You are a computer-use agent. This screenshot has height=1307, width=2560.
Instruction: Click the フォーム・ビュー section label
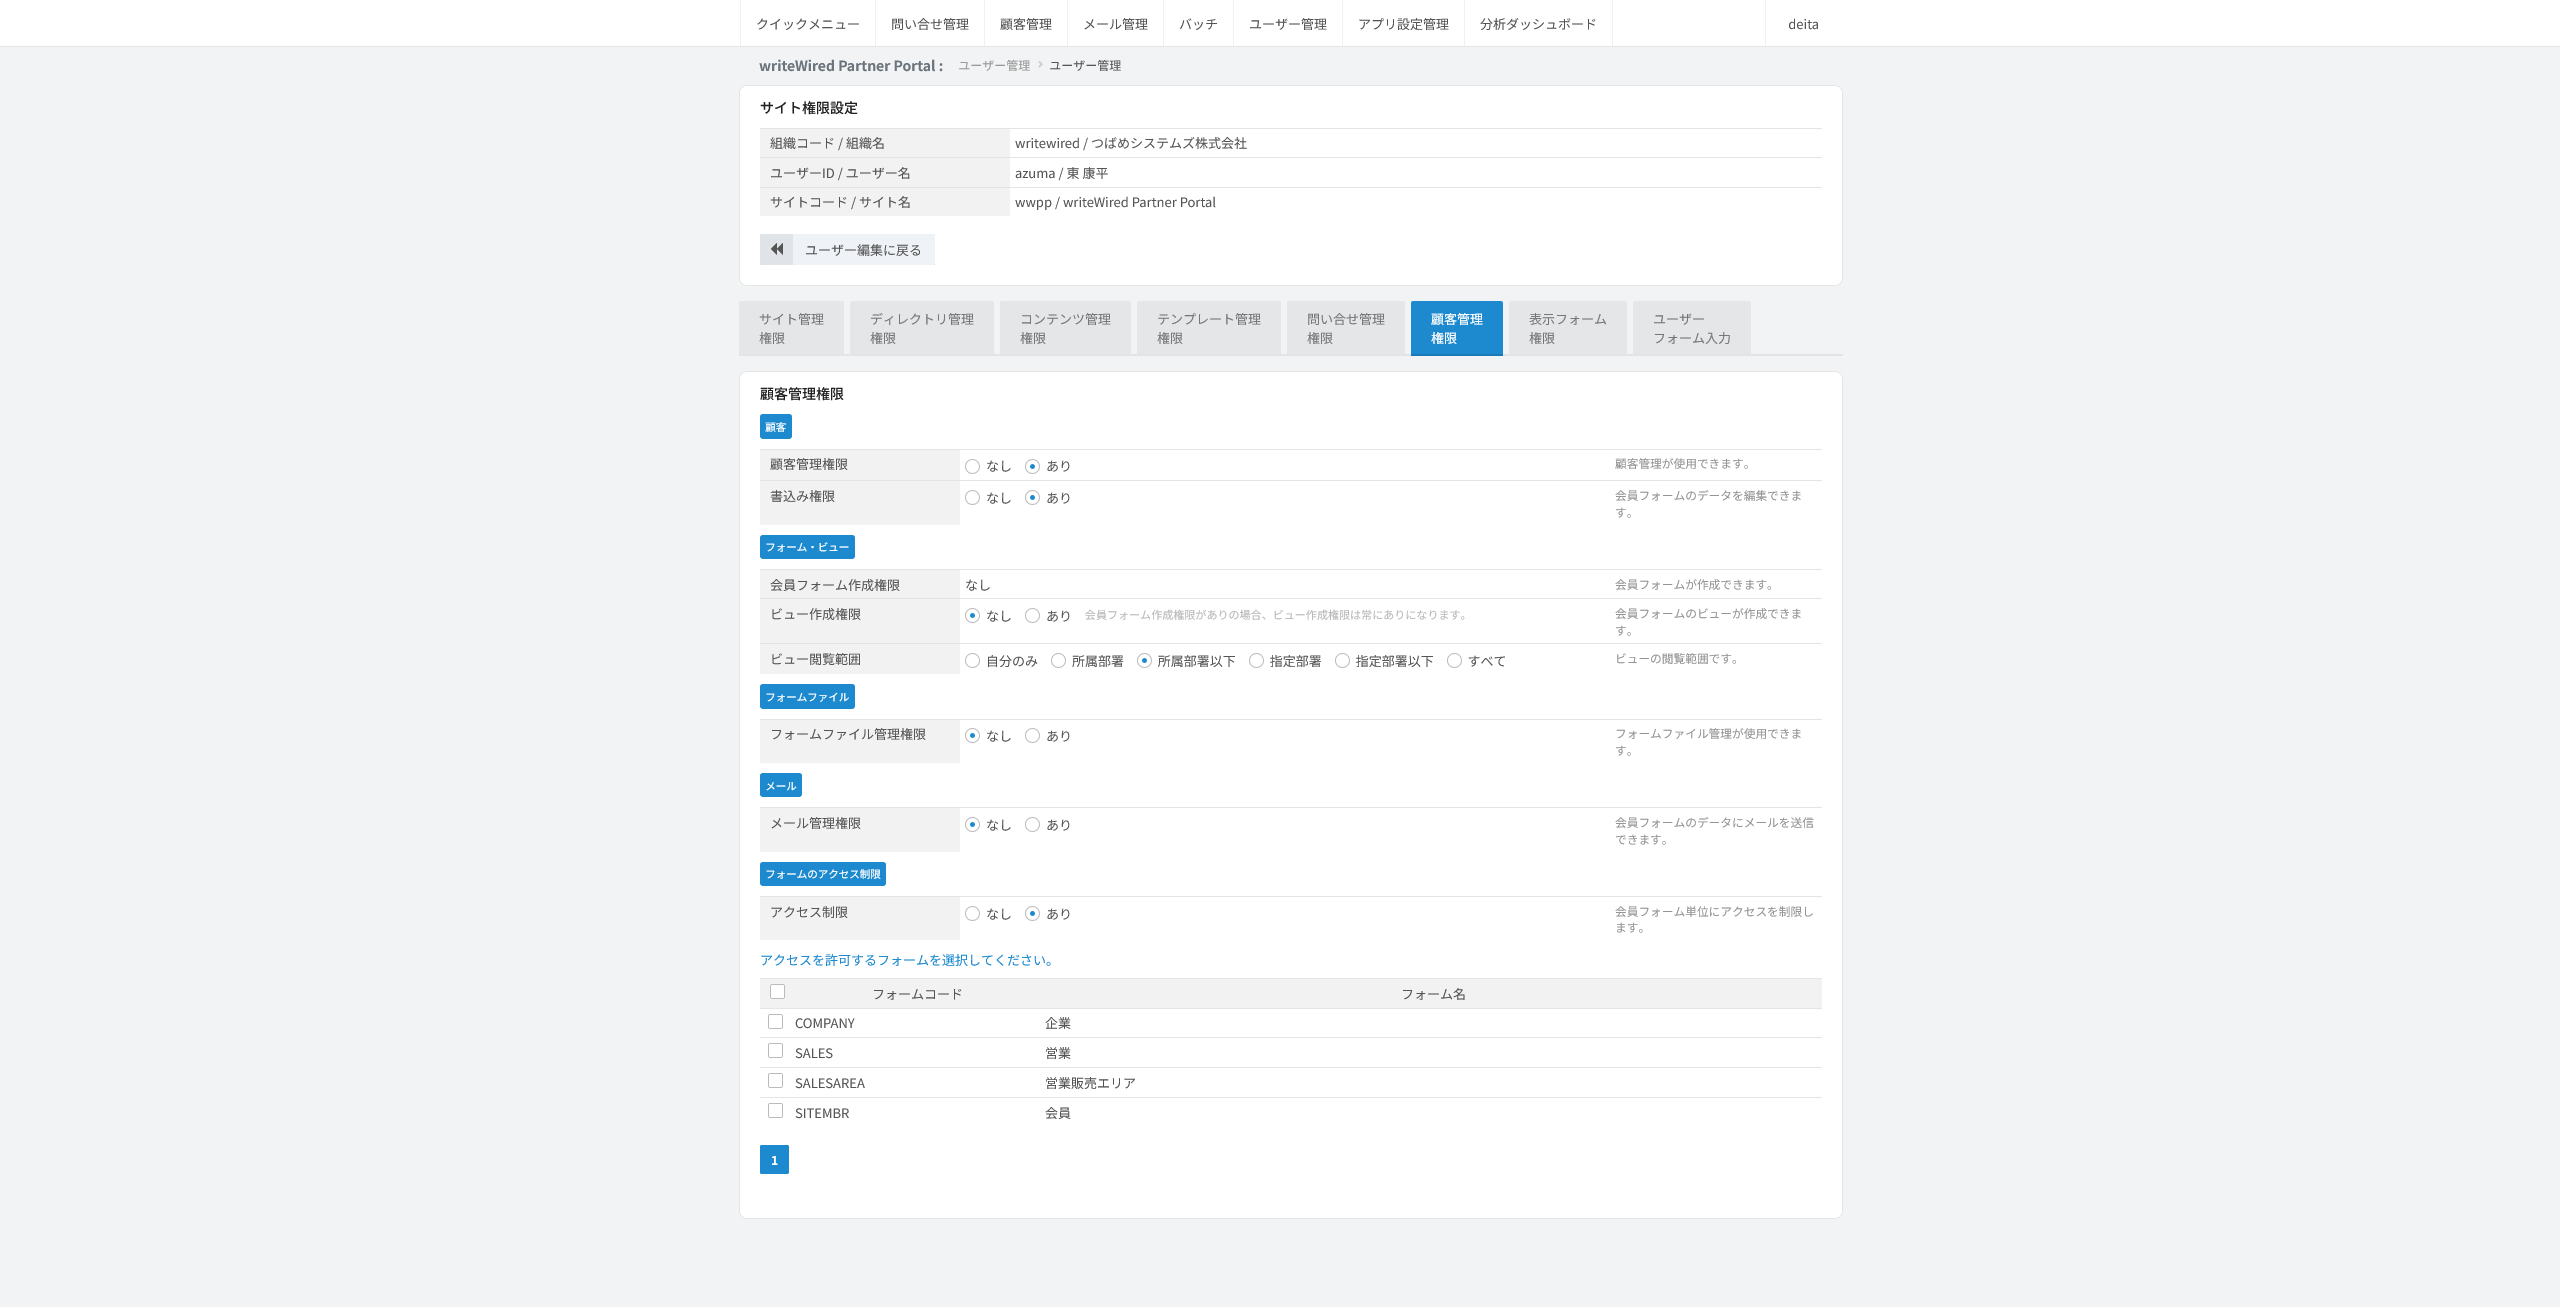click(x=807, y=547)
